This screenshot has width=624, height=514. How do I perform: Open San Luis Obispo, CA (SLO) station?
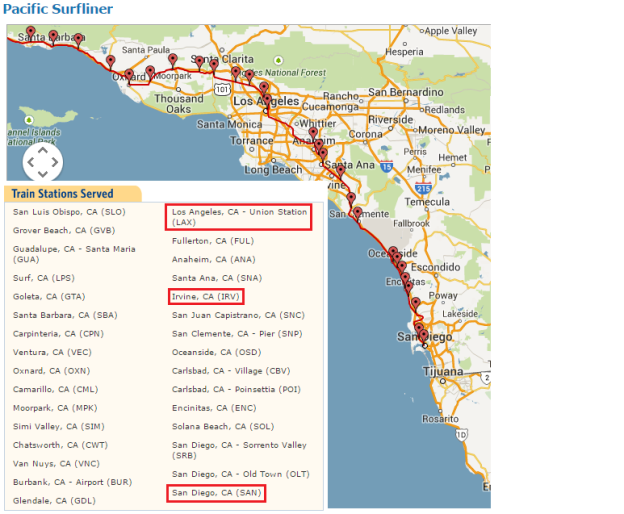pos(69,212)
